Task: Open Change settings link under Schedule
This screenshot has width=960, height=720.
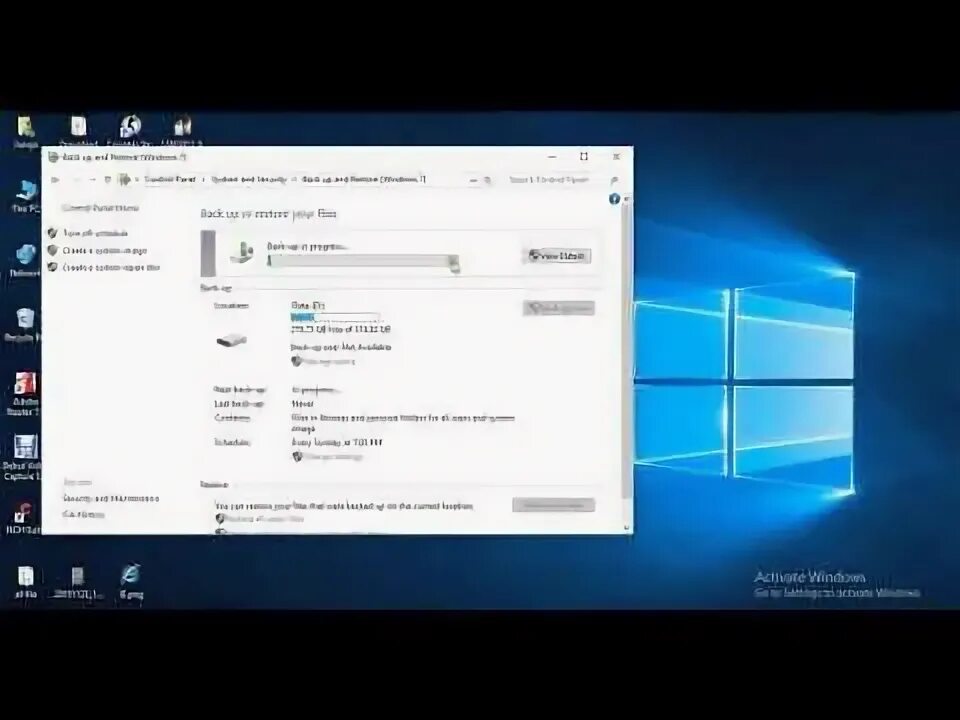Action: click(334, 457)
